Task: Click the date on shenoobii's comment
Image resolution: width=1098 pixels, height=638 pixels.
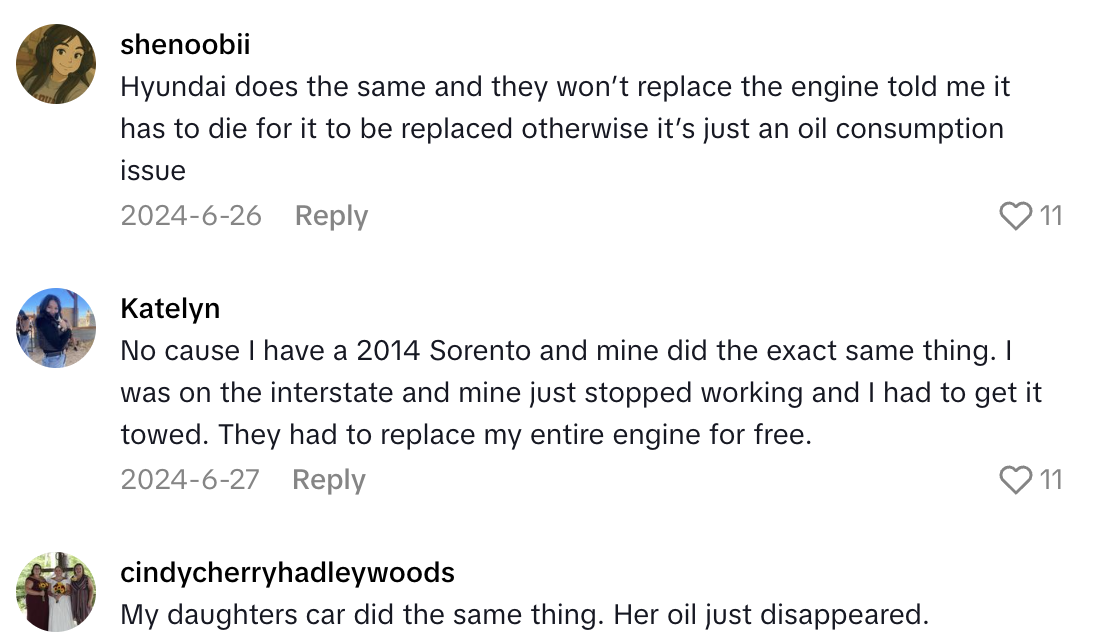Action: pos(190,215)
